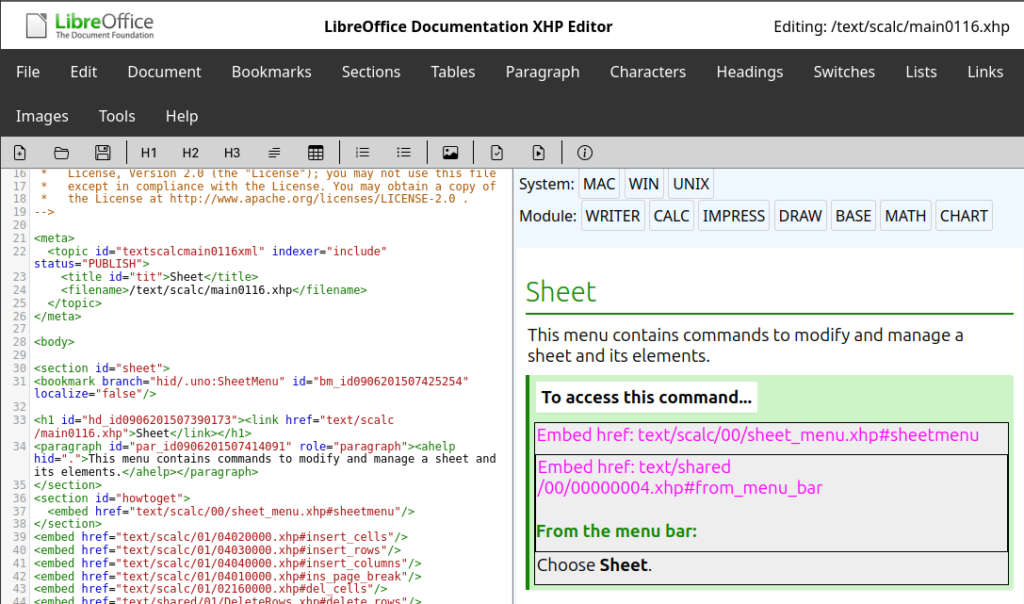Open the File menu
This screenshot has width=1024, height=604.
coord(27,71)
